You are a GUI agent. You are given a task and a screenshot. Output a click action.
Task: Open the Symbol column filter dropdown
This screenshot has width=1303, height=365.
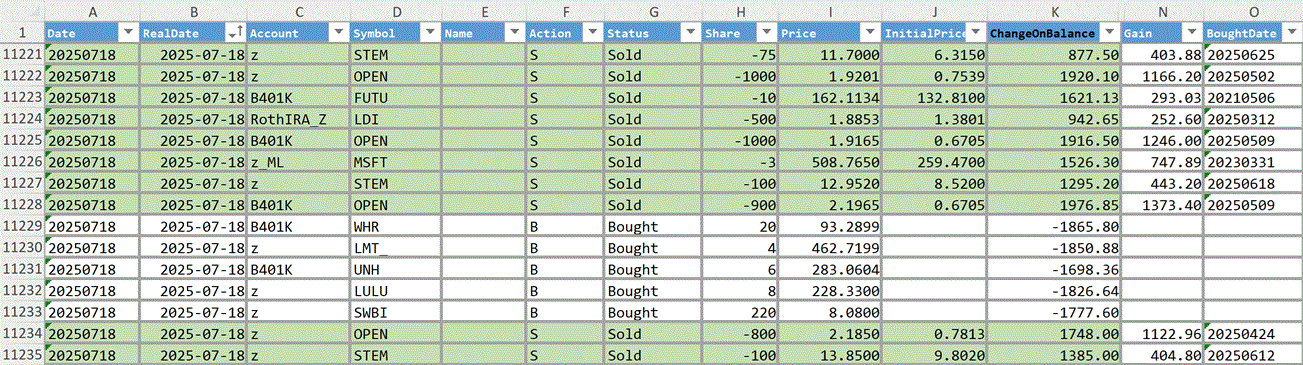428,33
